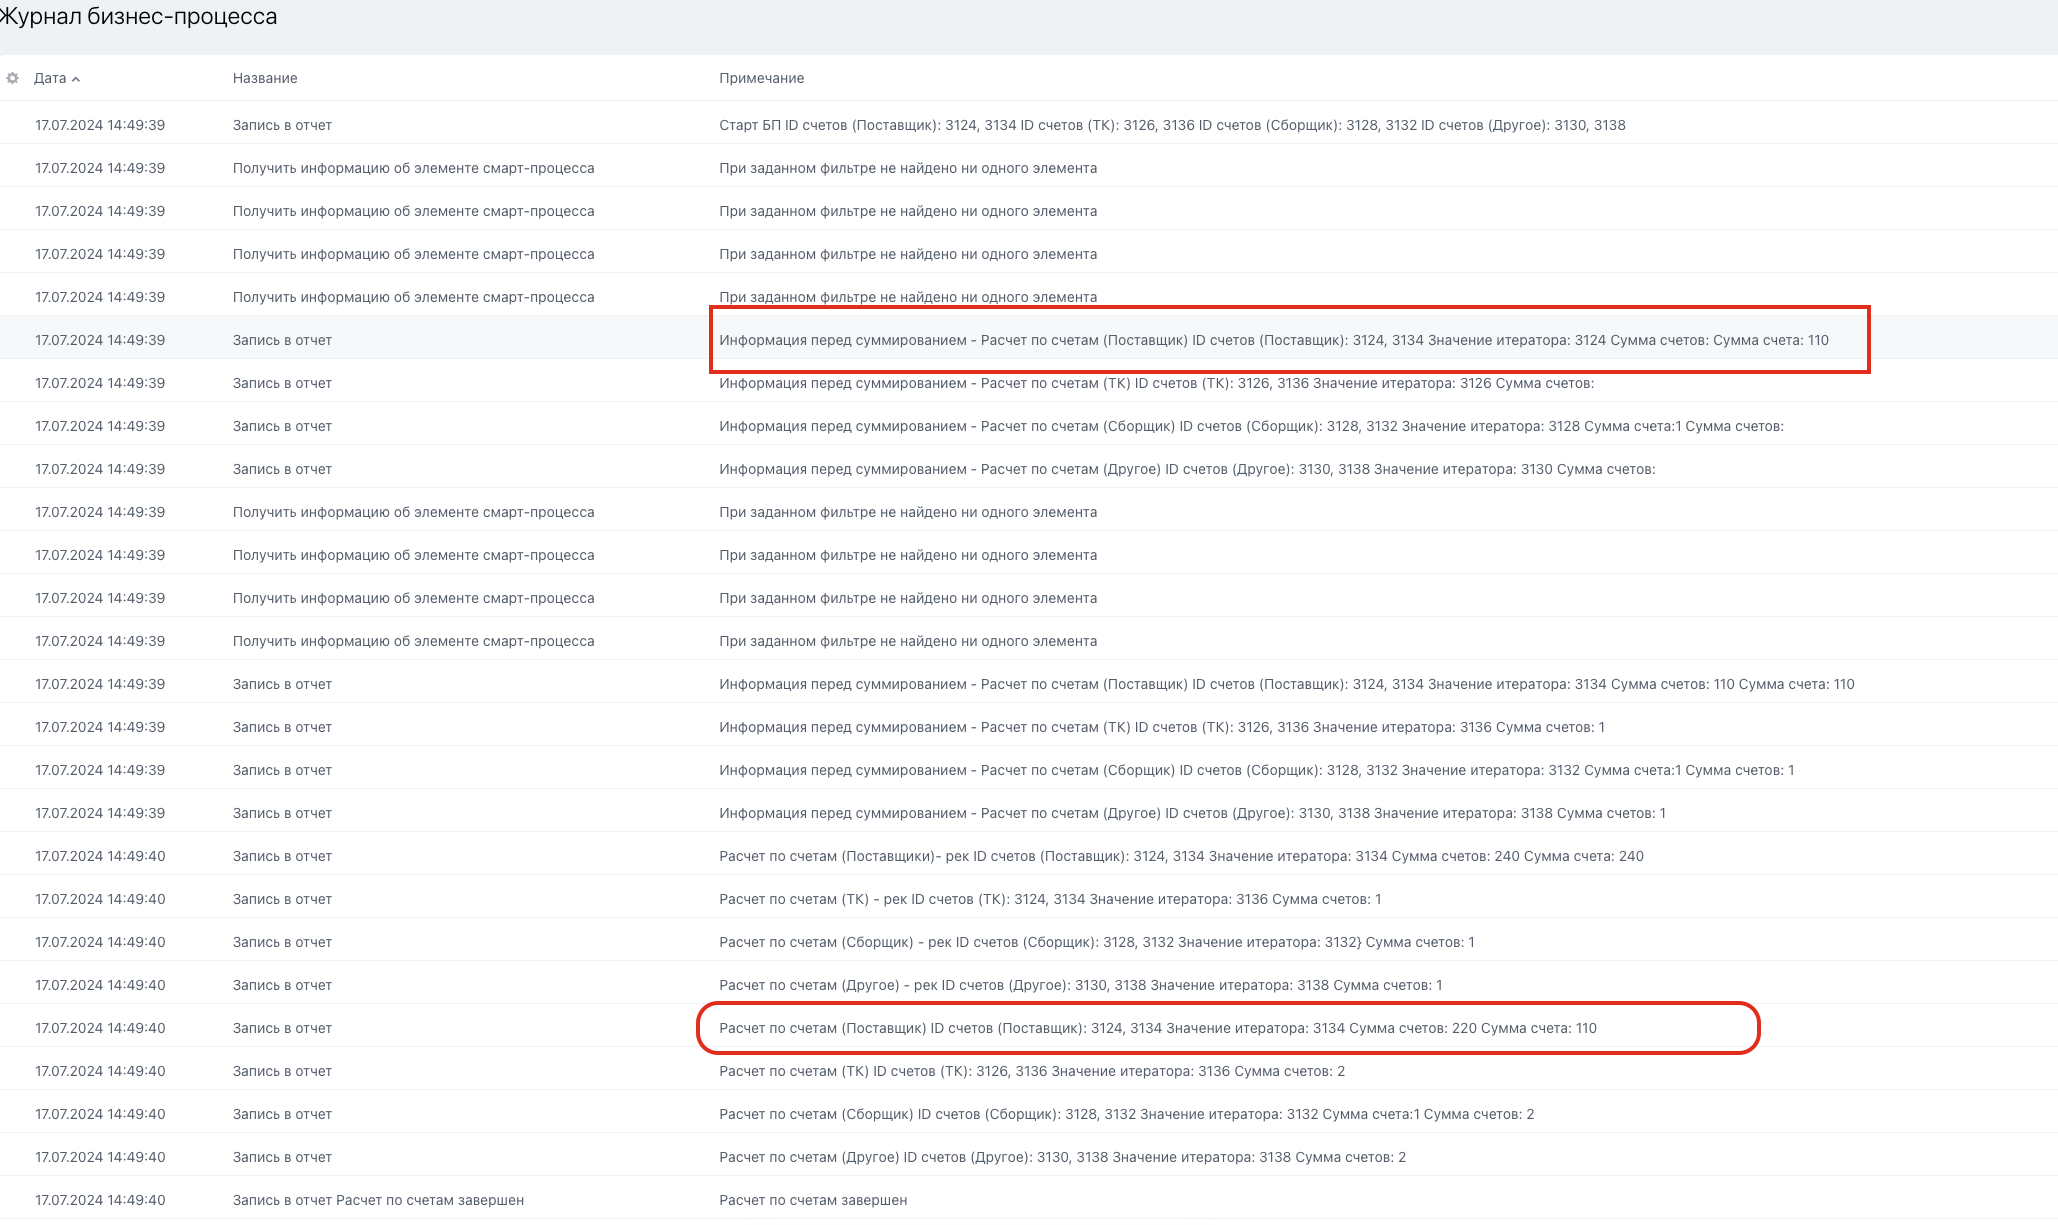Click the Расчет по счетам (Сборщик) - рек note
Viewport: 2058px width, 1225px height.
click(x=1096, y=942)
